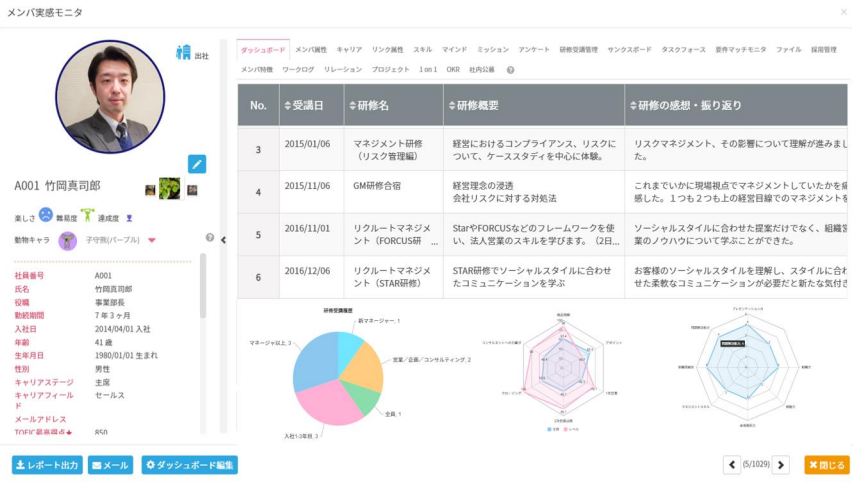Image resolution: width=854 pixels, height=482 pixels.
Task: Switch to キャリア tab
Action: click(x=349, y=50)
